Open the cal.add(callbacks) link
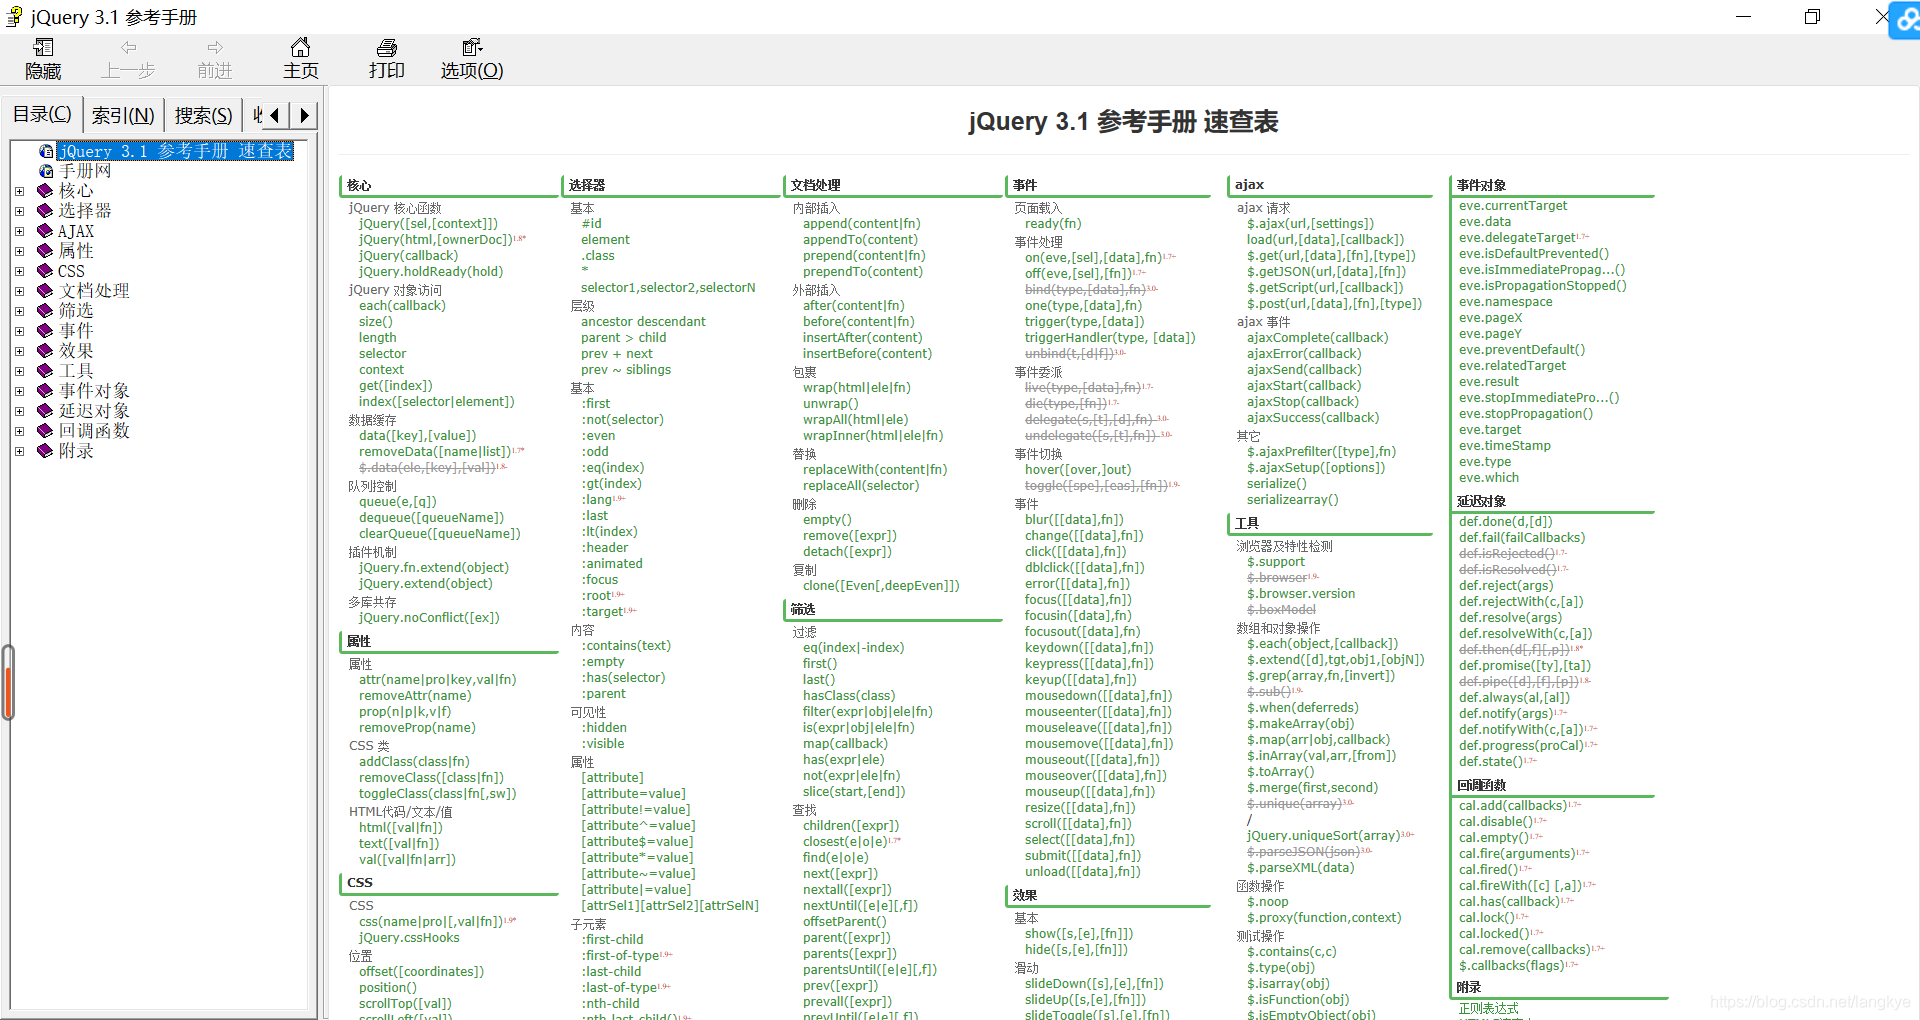 pyautogui.click(x=1513, y=806)
